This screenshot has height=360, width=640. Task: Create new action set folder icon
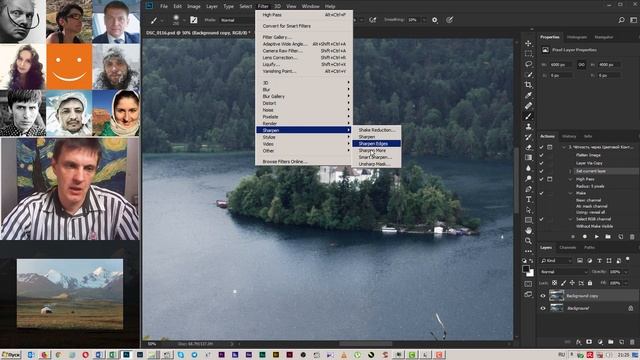[x=608, y=237]
